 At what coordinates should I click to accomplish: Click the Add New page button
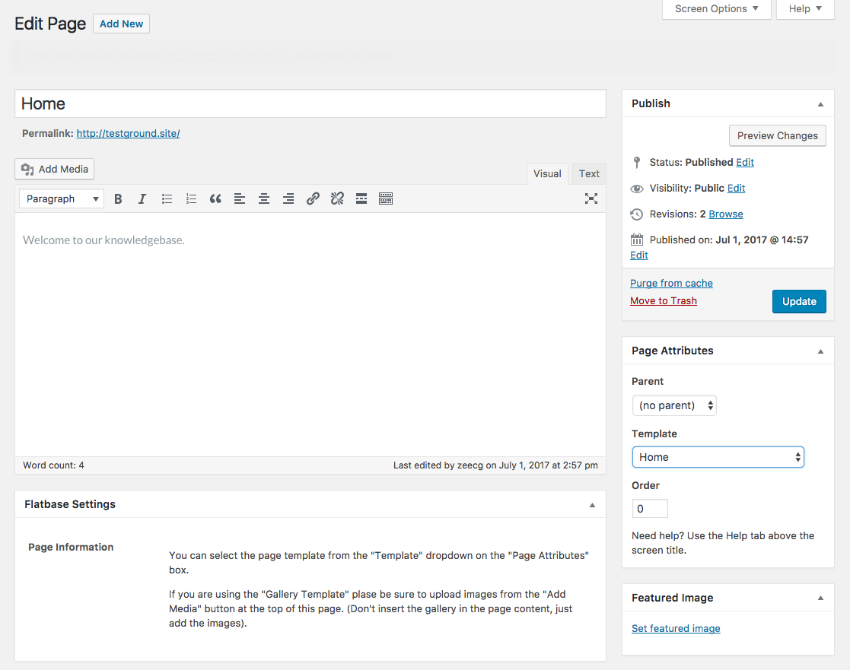[x=121, y=24]
